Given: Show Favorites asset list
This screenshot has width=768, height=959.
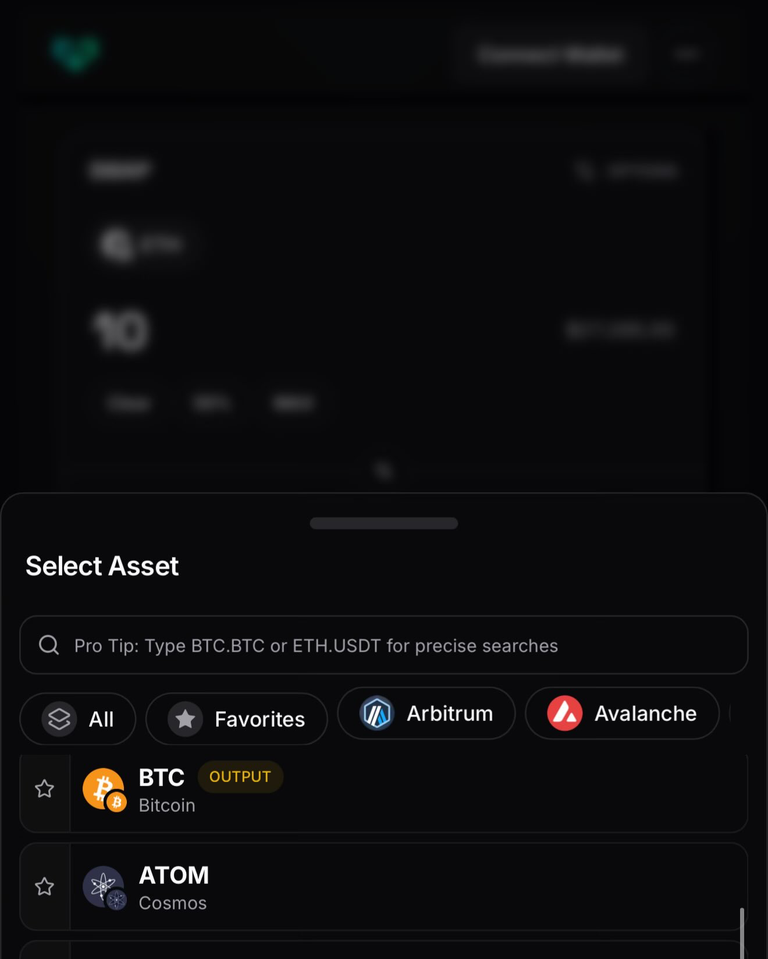Looking at the screenshot, I should [237, 719].
